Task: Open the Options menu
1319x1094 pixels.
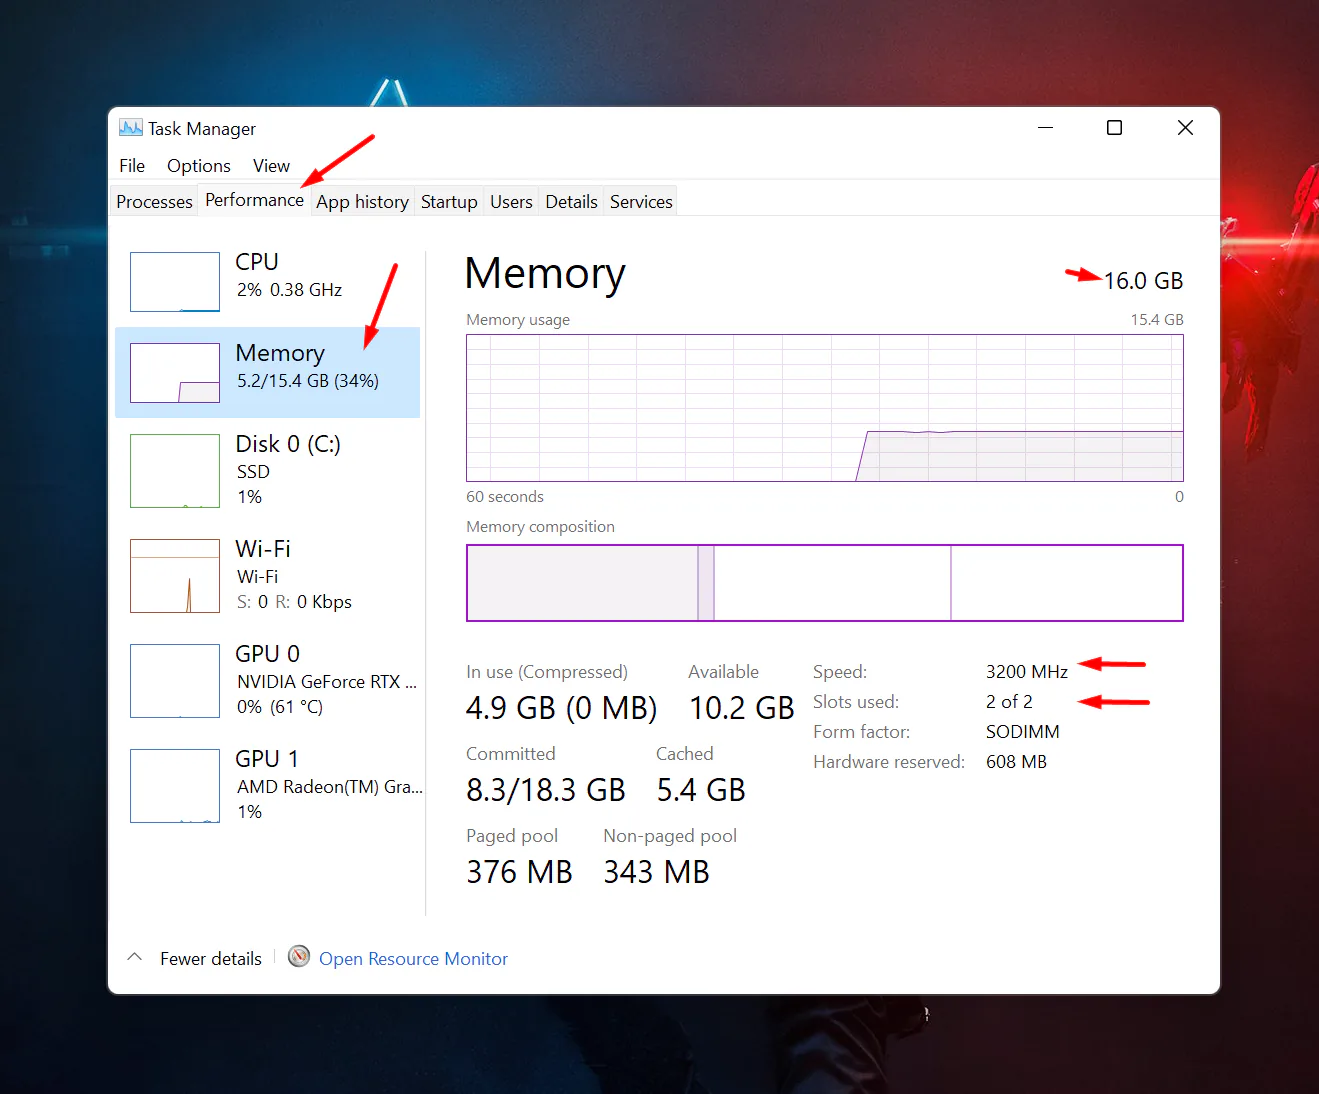Action: click(199, 166)
